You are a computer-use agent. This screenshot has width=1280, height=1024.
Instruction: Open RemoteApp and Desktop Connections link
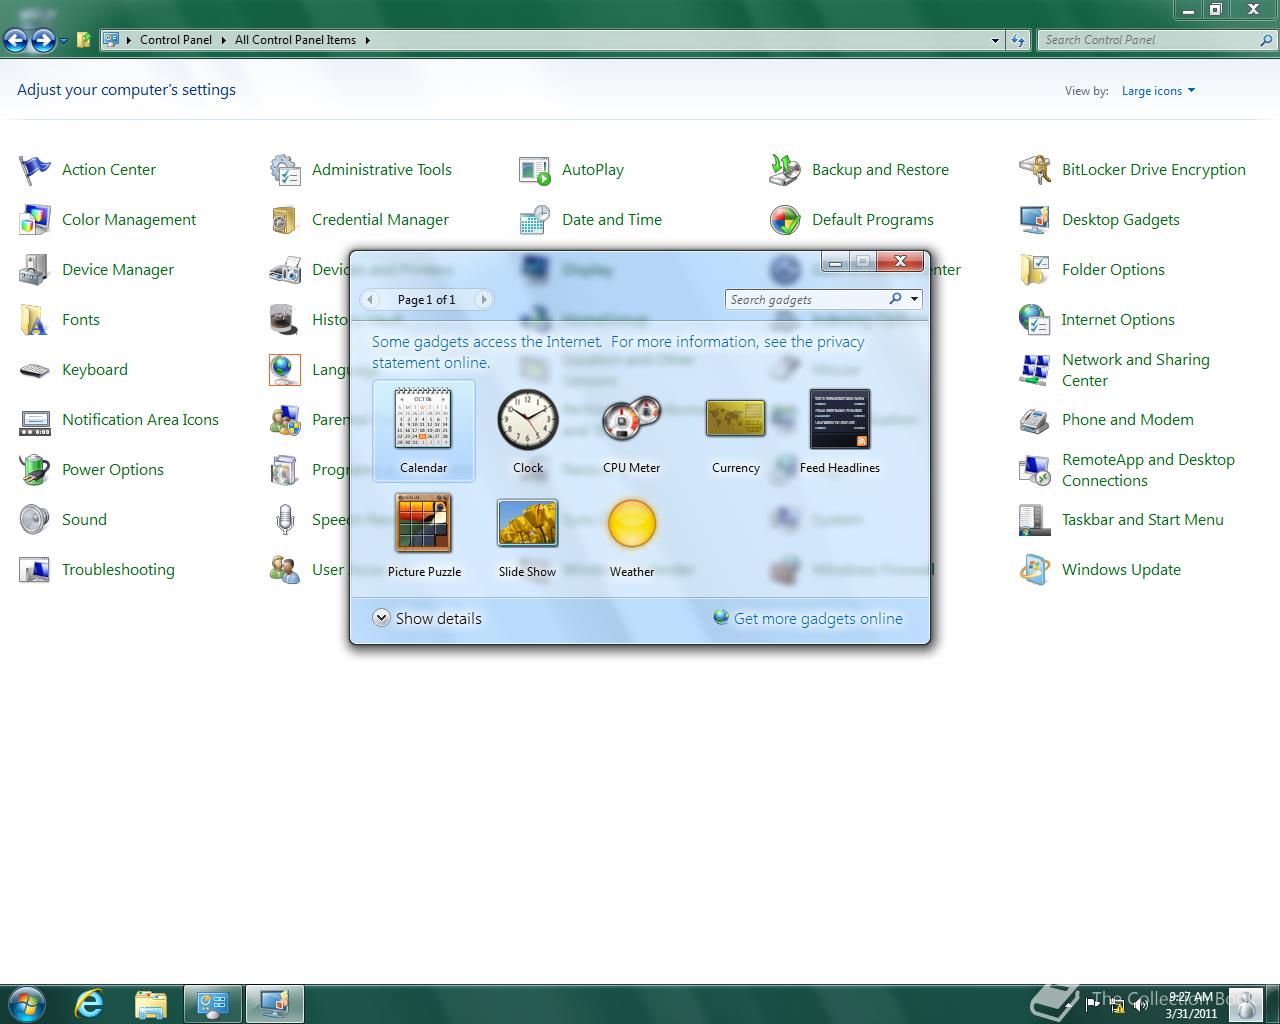[x=1148, y=470]
